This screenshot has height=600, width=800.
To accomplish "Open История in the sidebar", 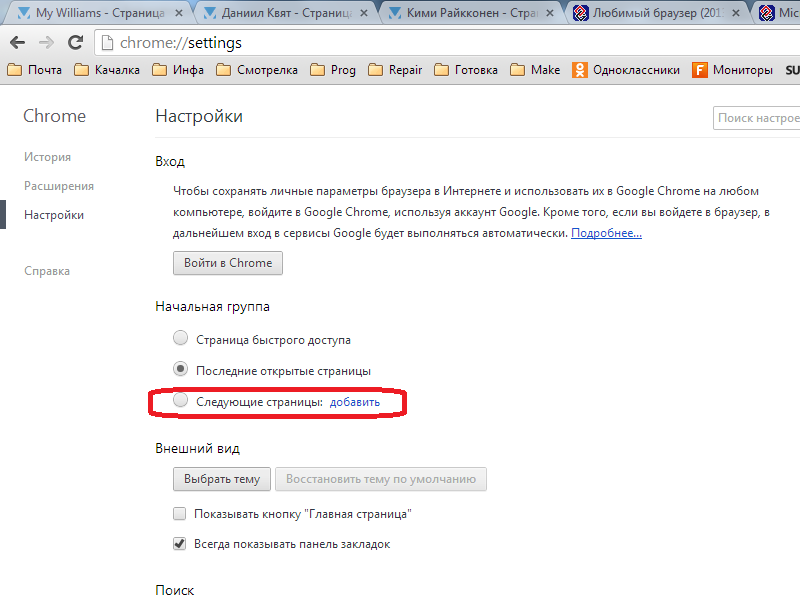I will click(47, 157).
